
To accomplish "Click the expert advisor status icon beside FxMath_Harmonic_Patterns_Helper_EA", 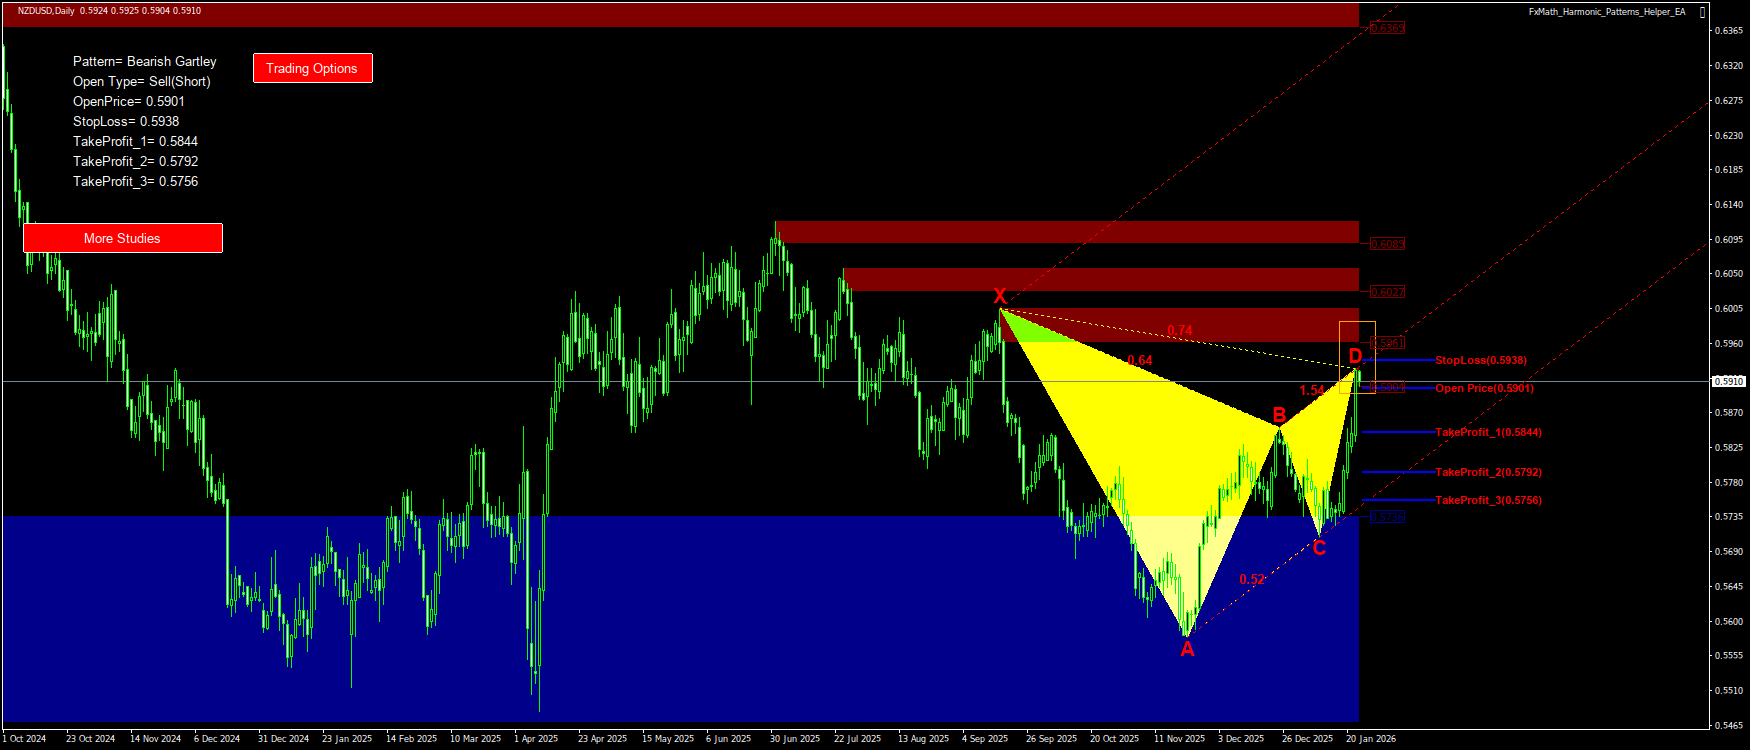I will [1702, 12].
